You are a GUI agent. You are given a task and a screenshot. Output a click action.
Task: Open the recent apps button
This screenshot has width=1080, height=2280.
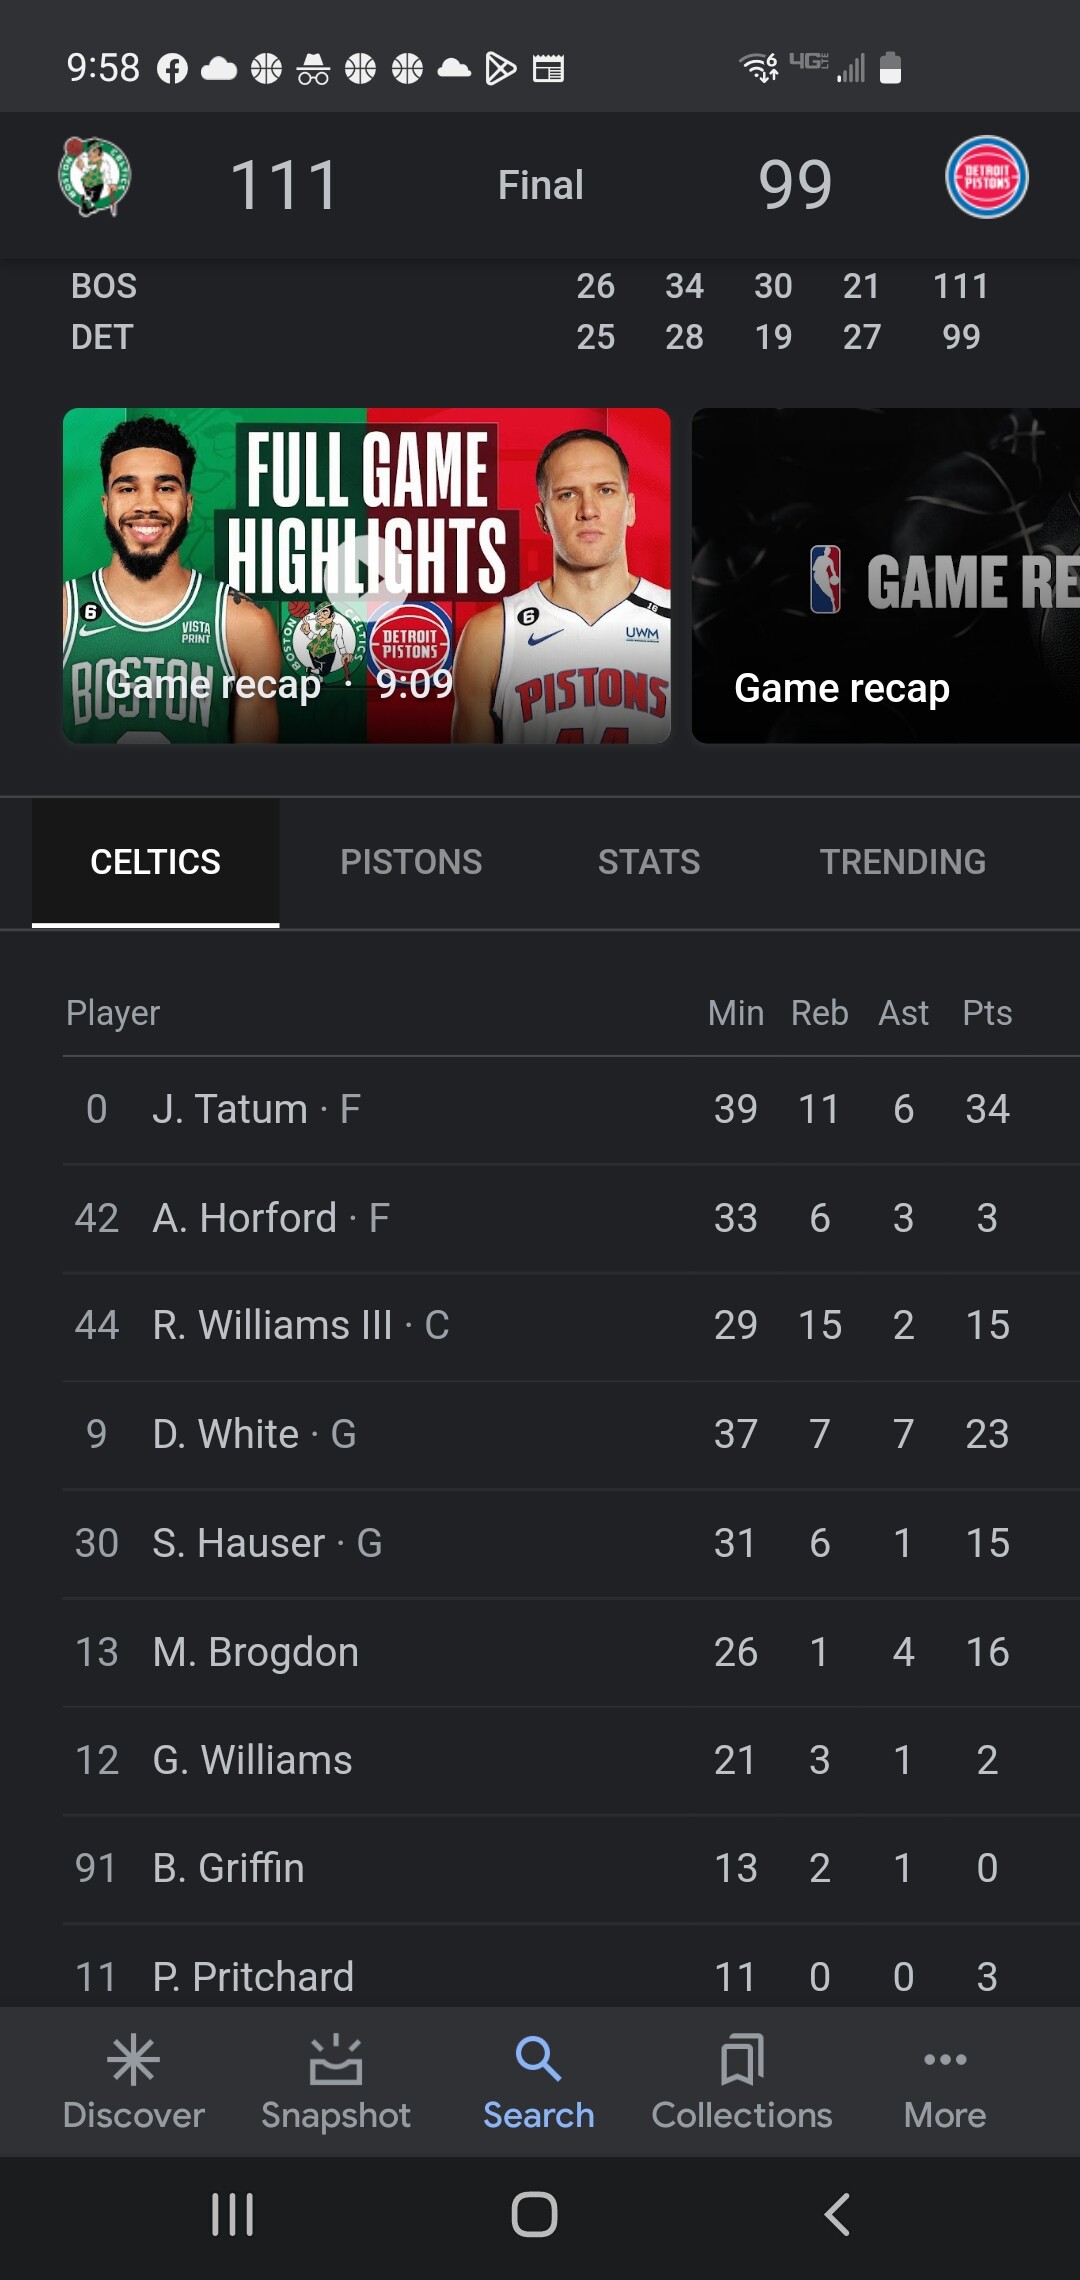(x=232, y=2215)
